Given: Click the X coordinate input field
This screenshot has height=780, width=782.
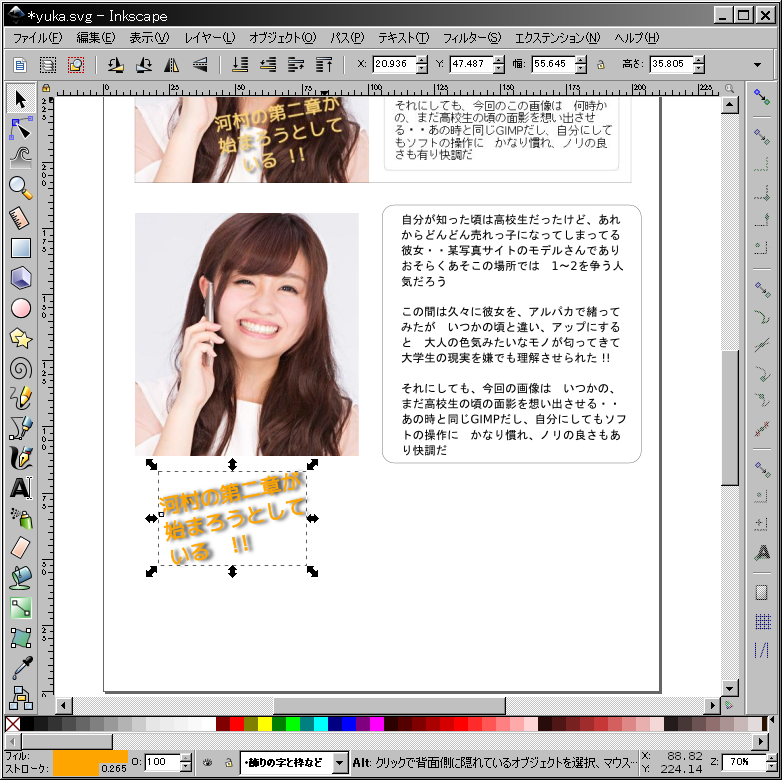Looking at the screenshot, I should point(394,64).
